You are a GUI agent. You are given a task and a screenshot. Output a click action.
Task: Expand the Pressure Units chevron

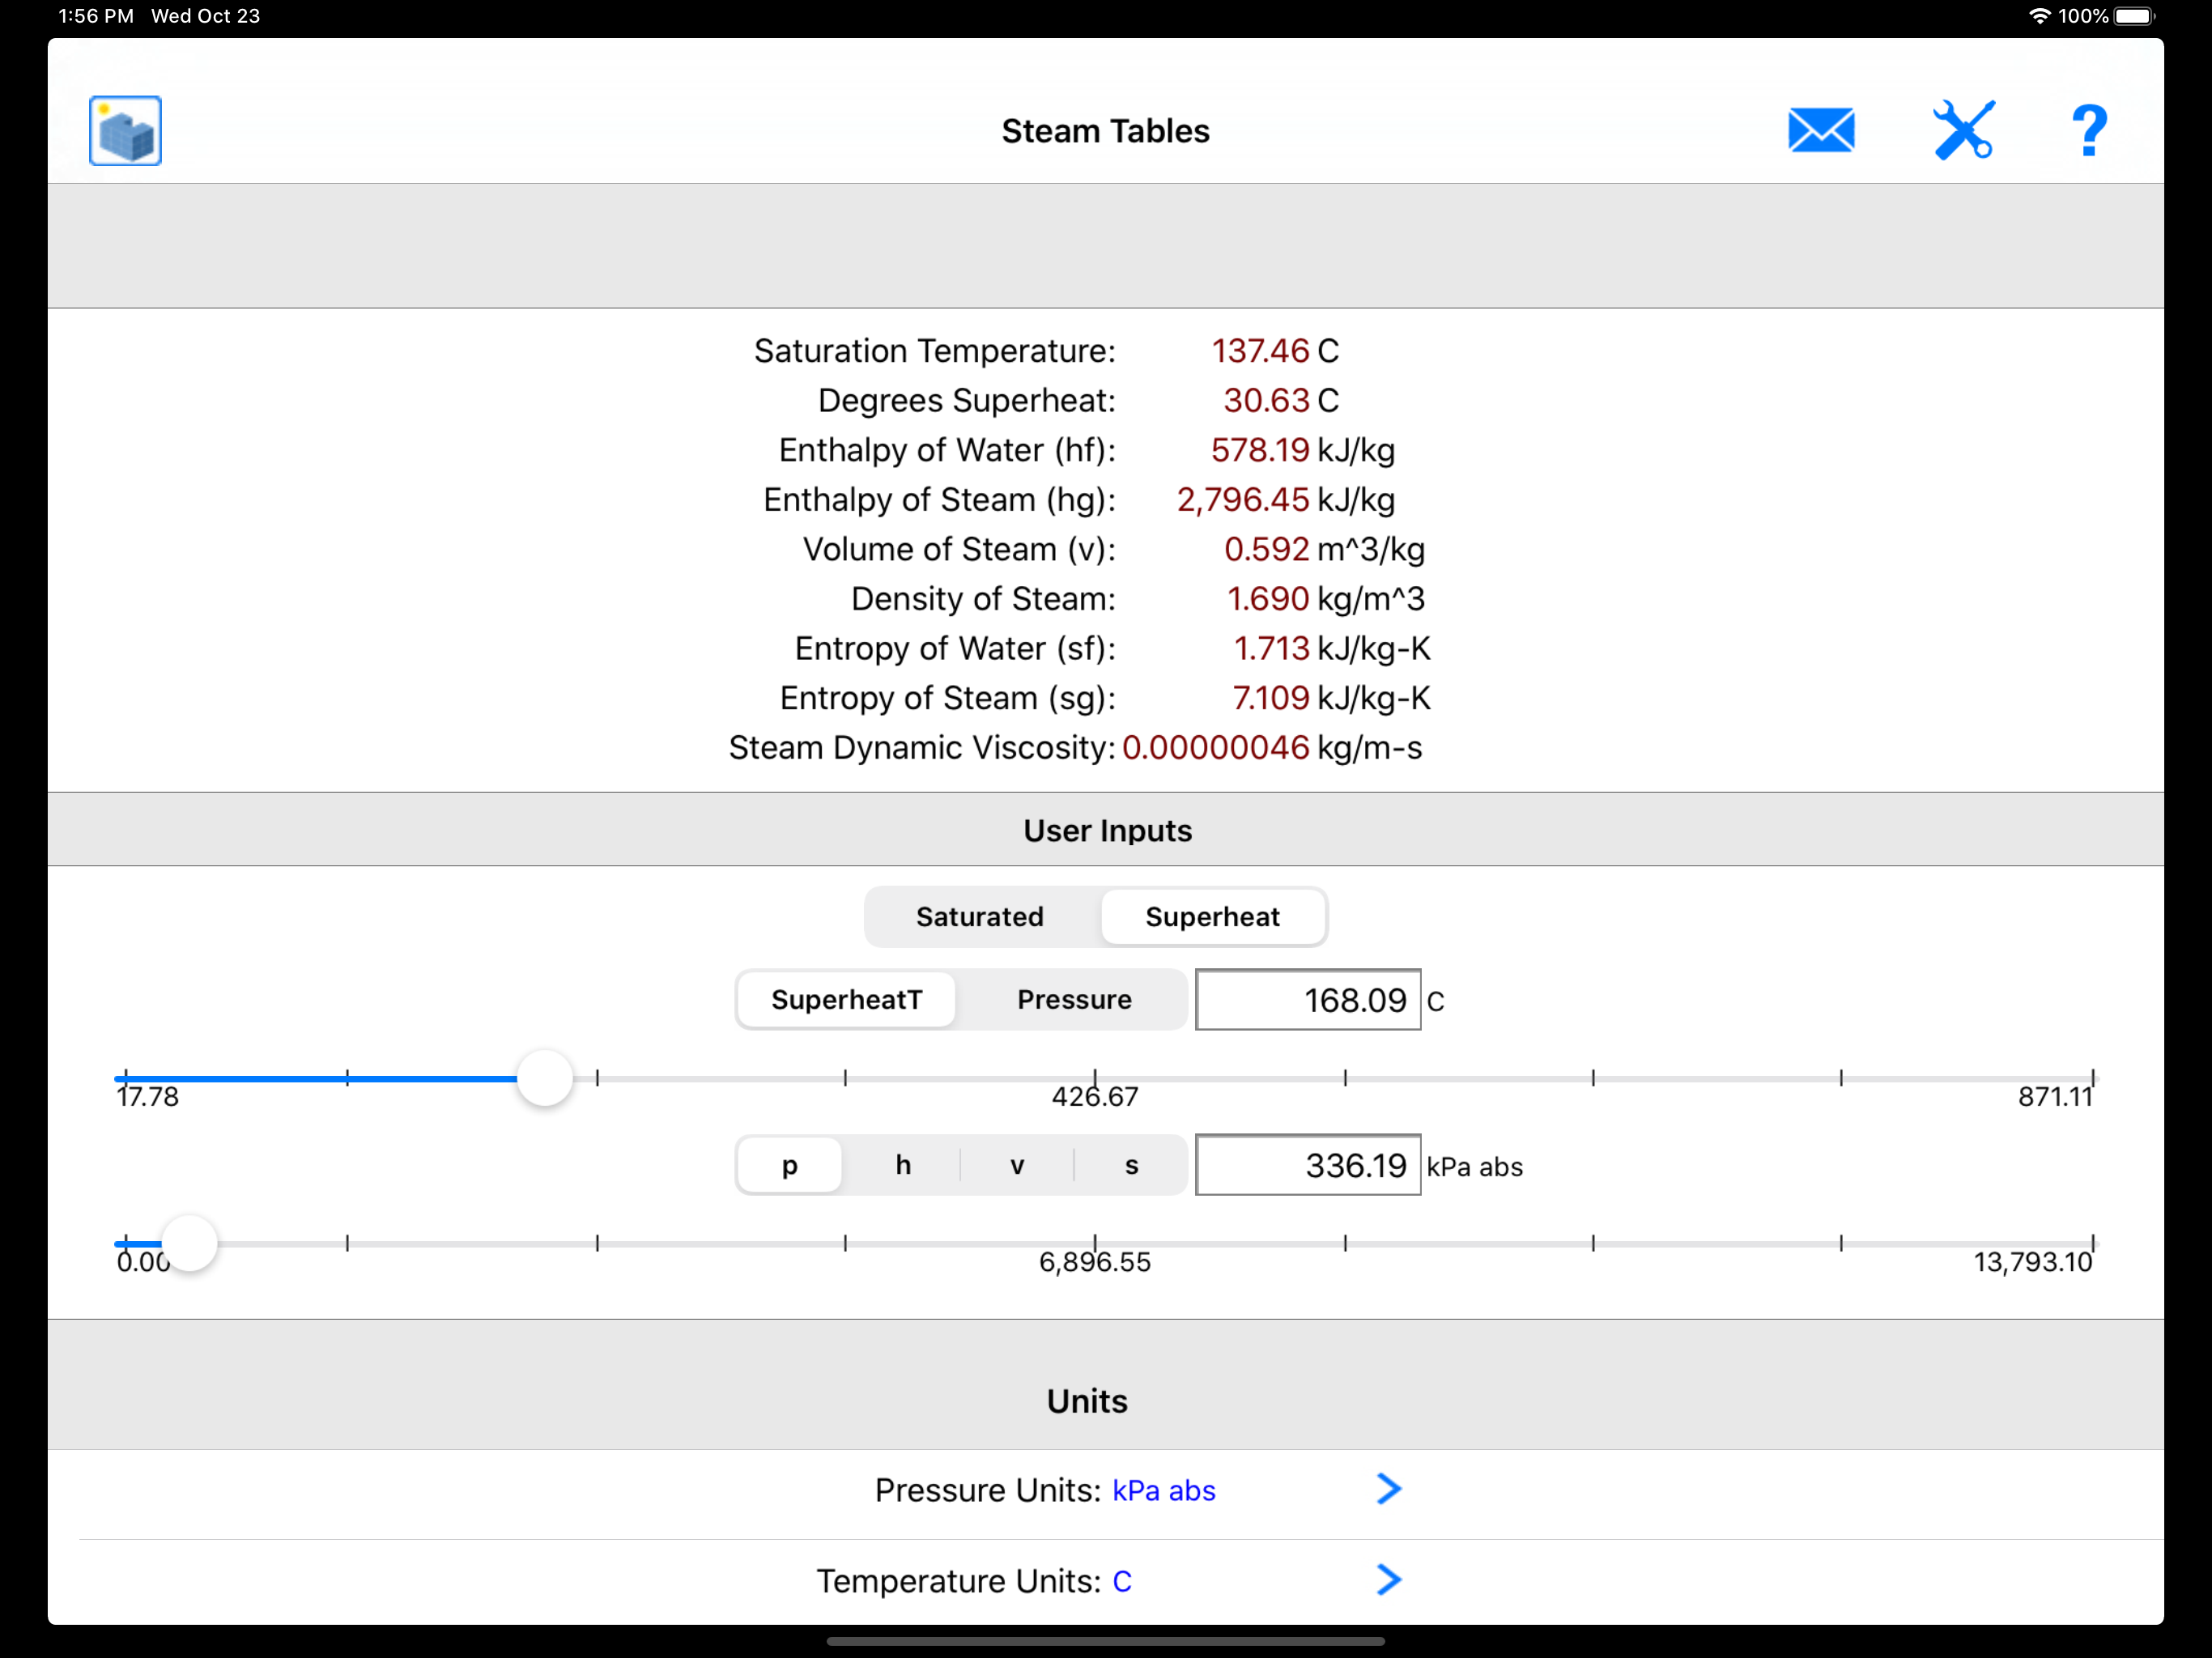(x=1388, y=1489)
